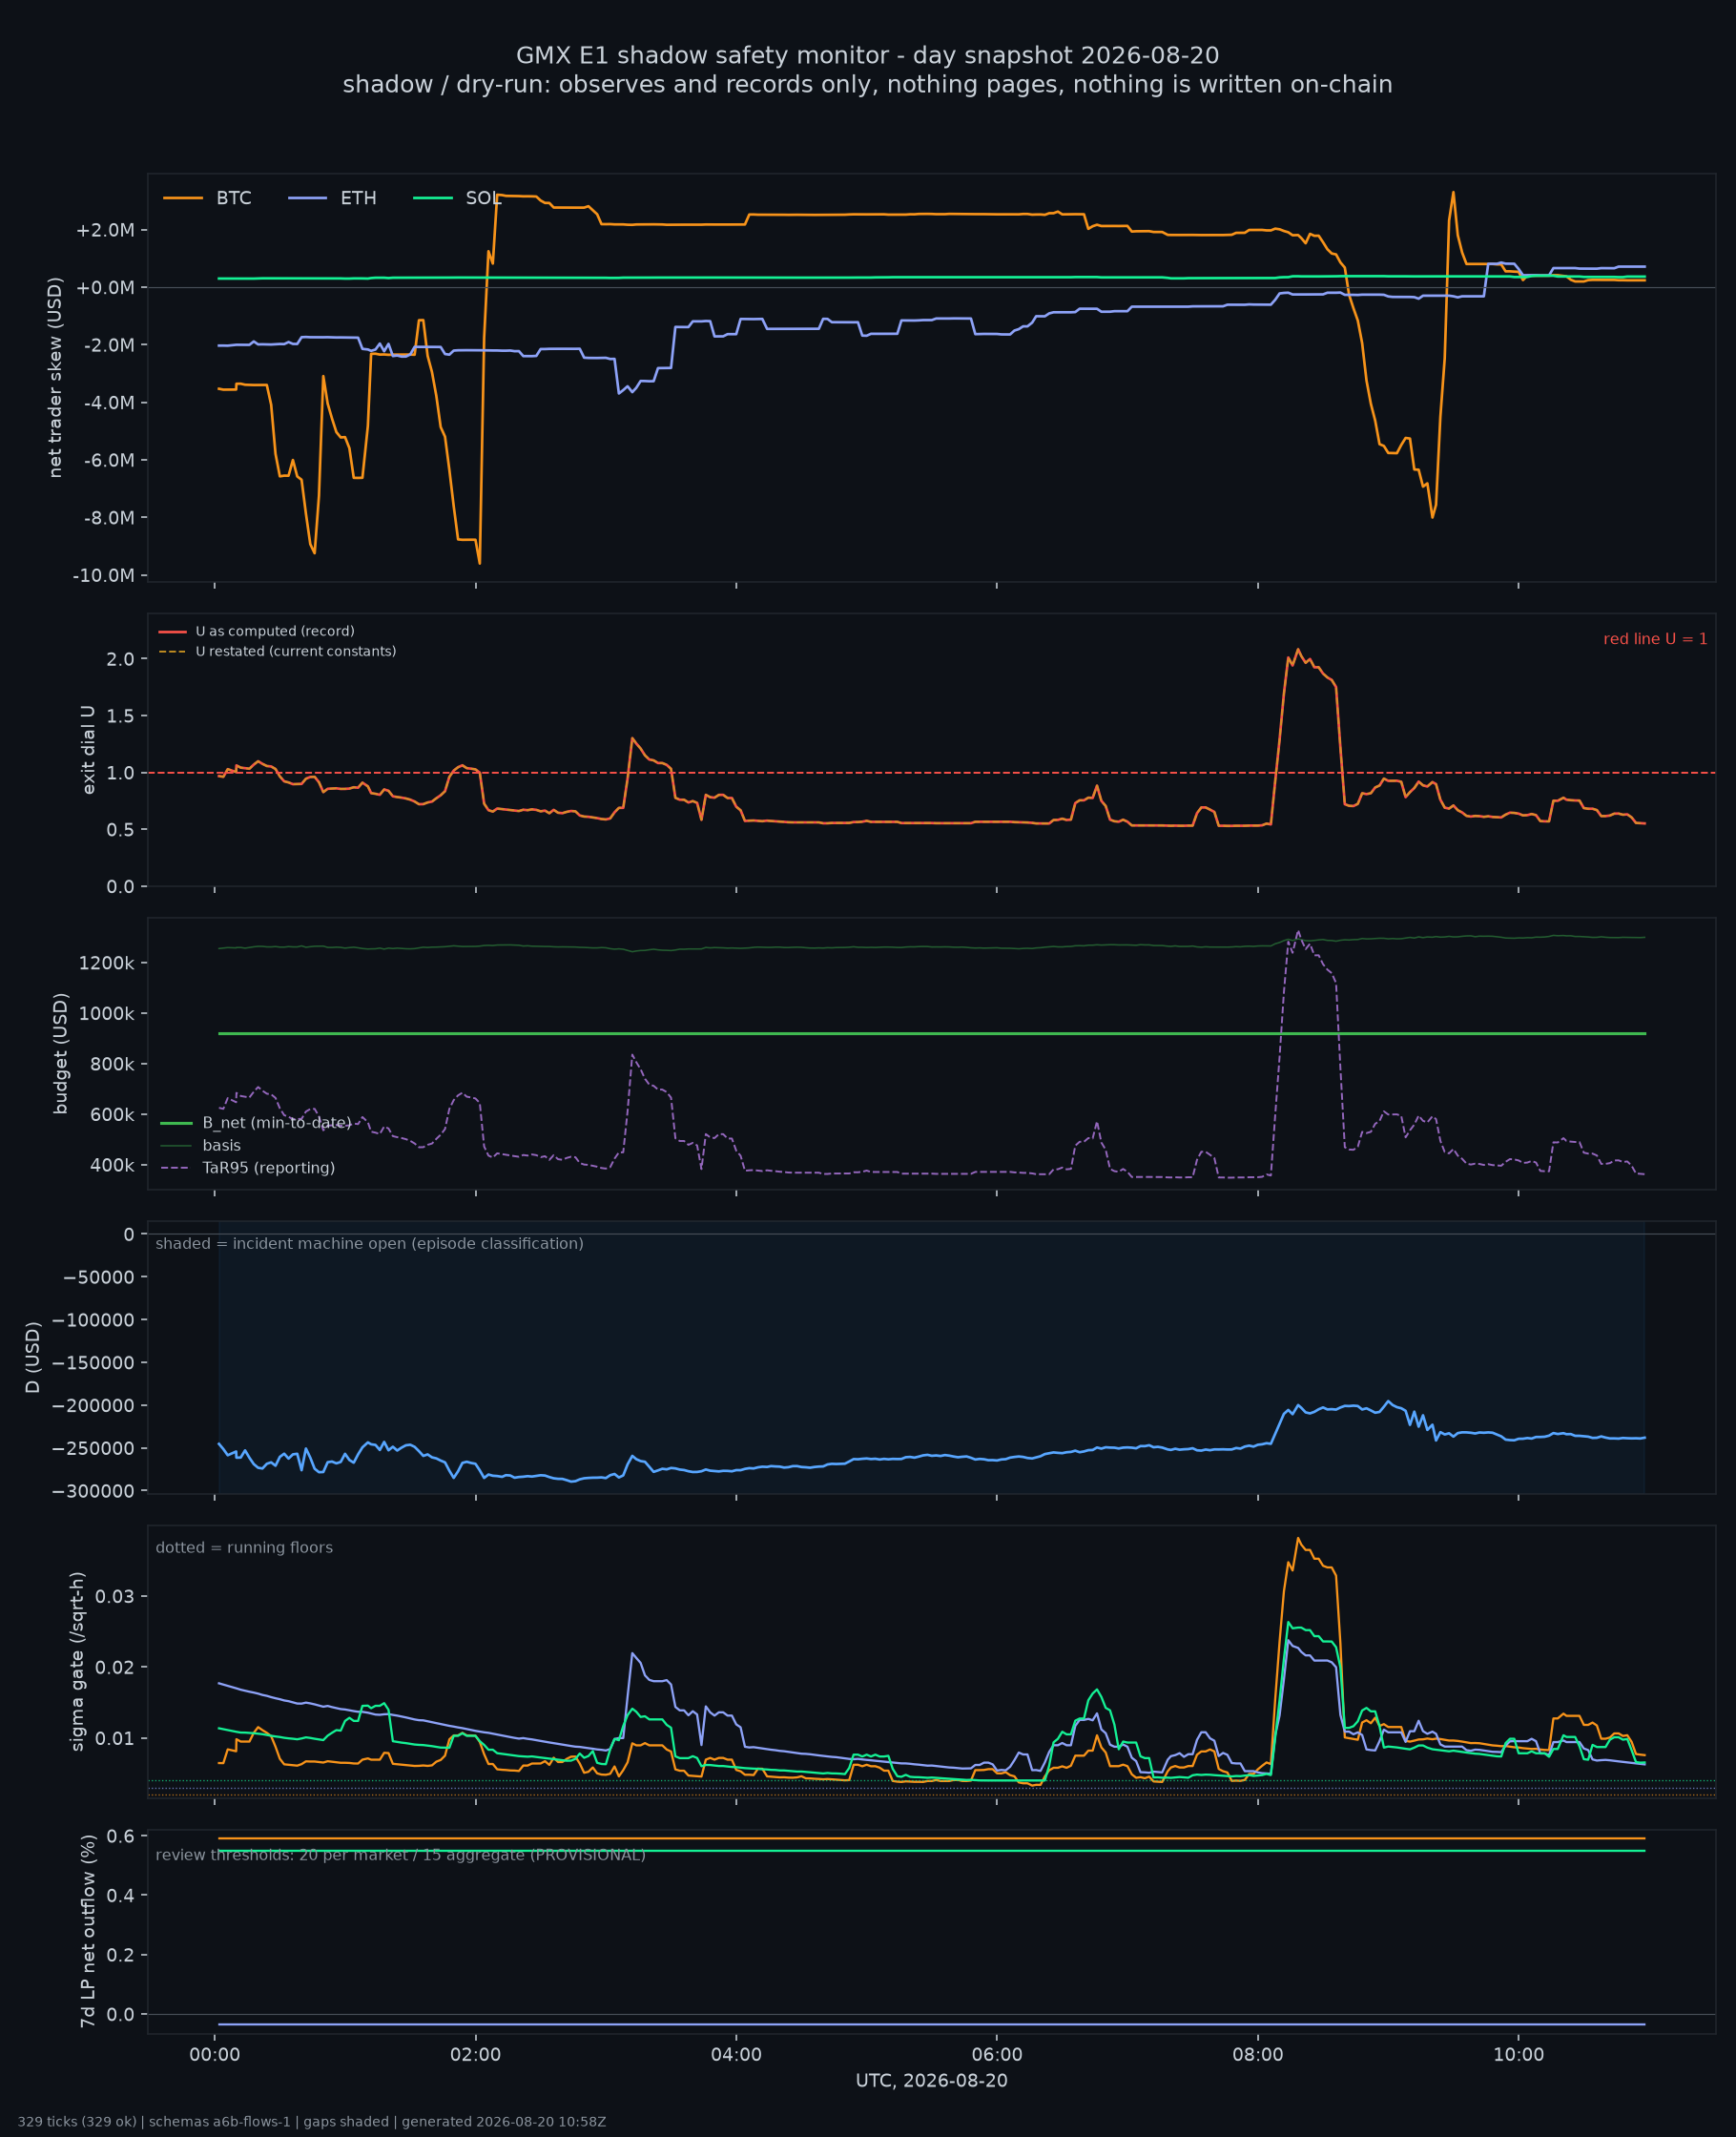1736x2137 pixels.
Task: Click the subtitle line starting 'shadow / dry-run'
Action: (x=867, y=84)
